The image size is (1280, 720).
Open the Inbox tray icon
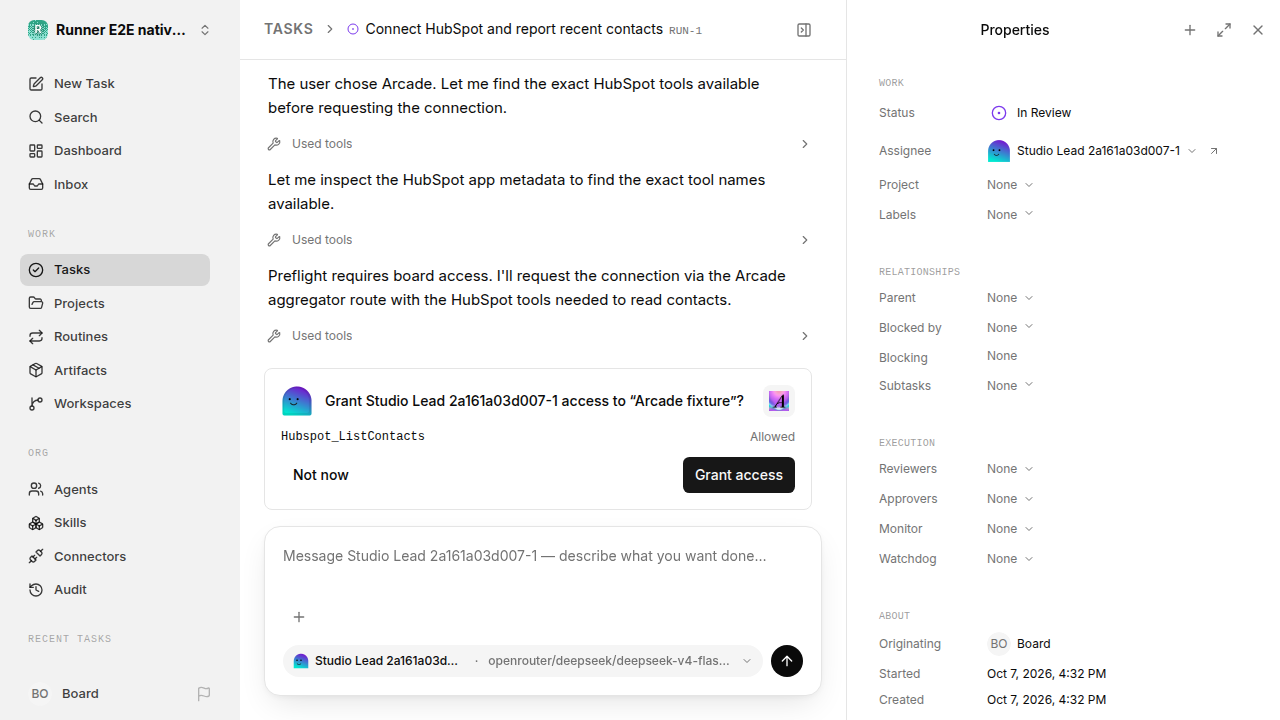pyautogui.click(x=36, y=185)
